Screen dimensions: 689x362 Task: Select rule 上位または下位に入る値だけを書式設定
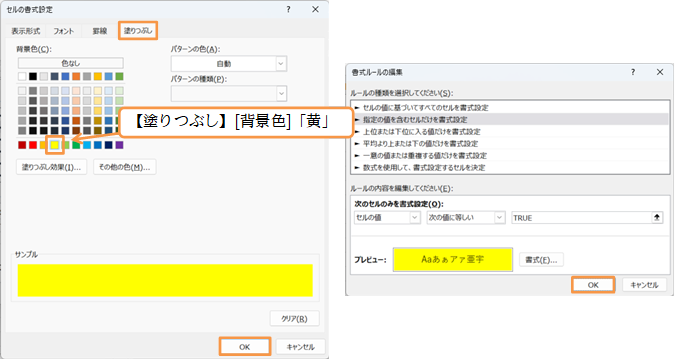510,131
